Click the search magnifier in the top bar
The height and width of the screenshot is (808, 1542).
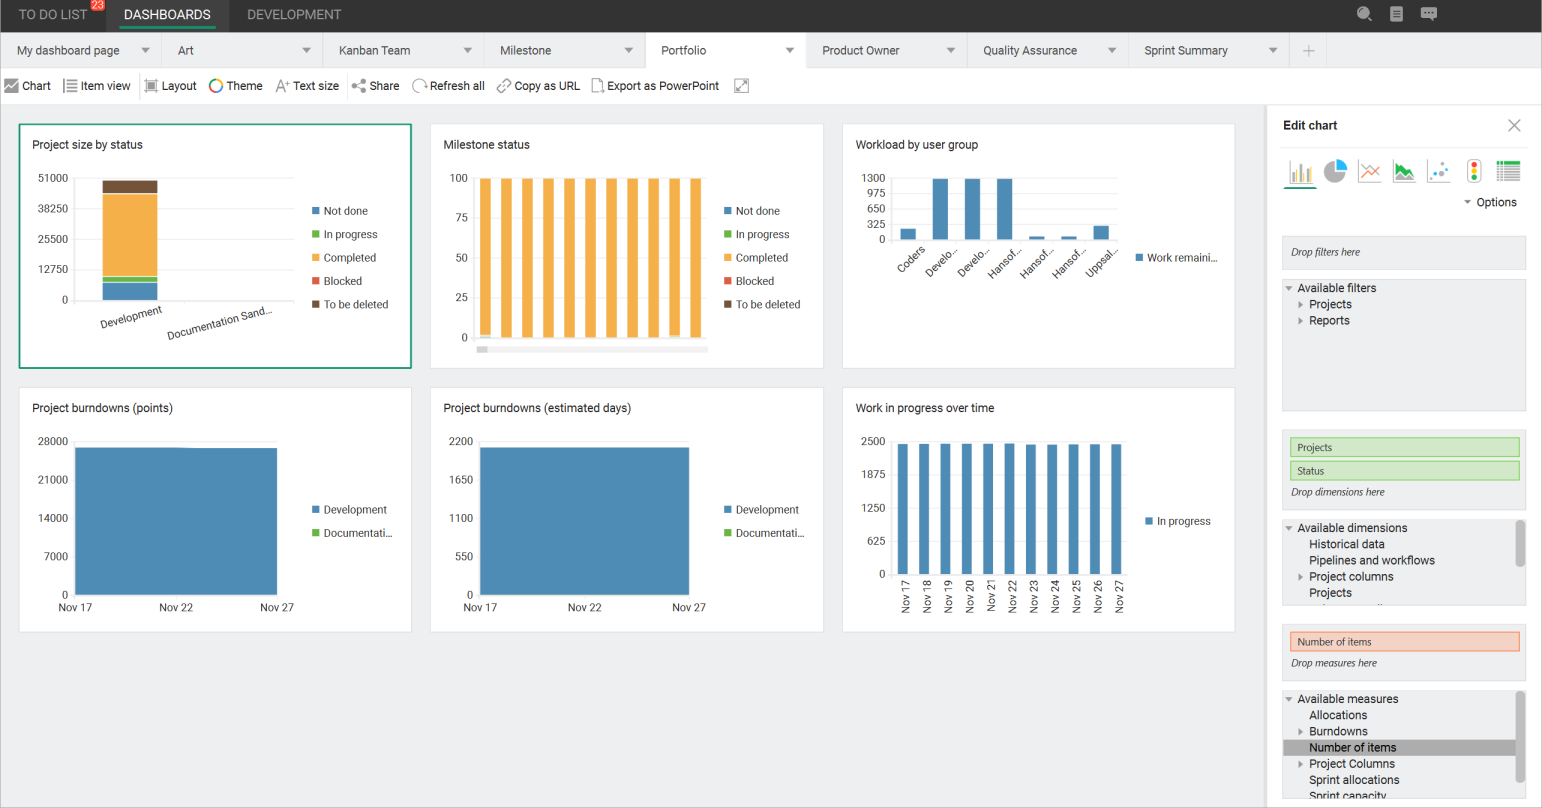[1364, 14]
